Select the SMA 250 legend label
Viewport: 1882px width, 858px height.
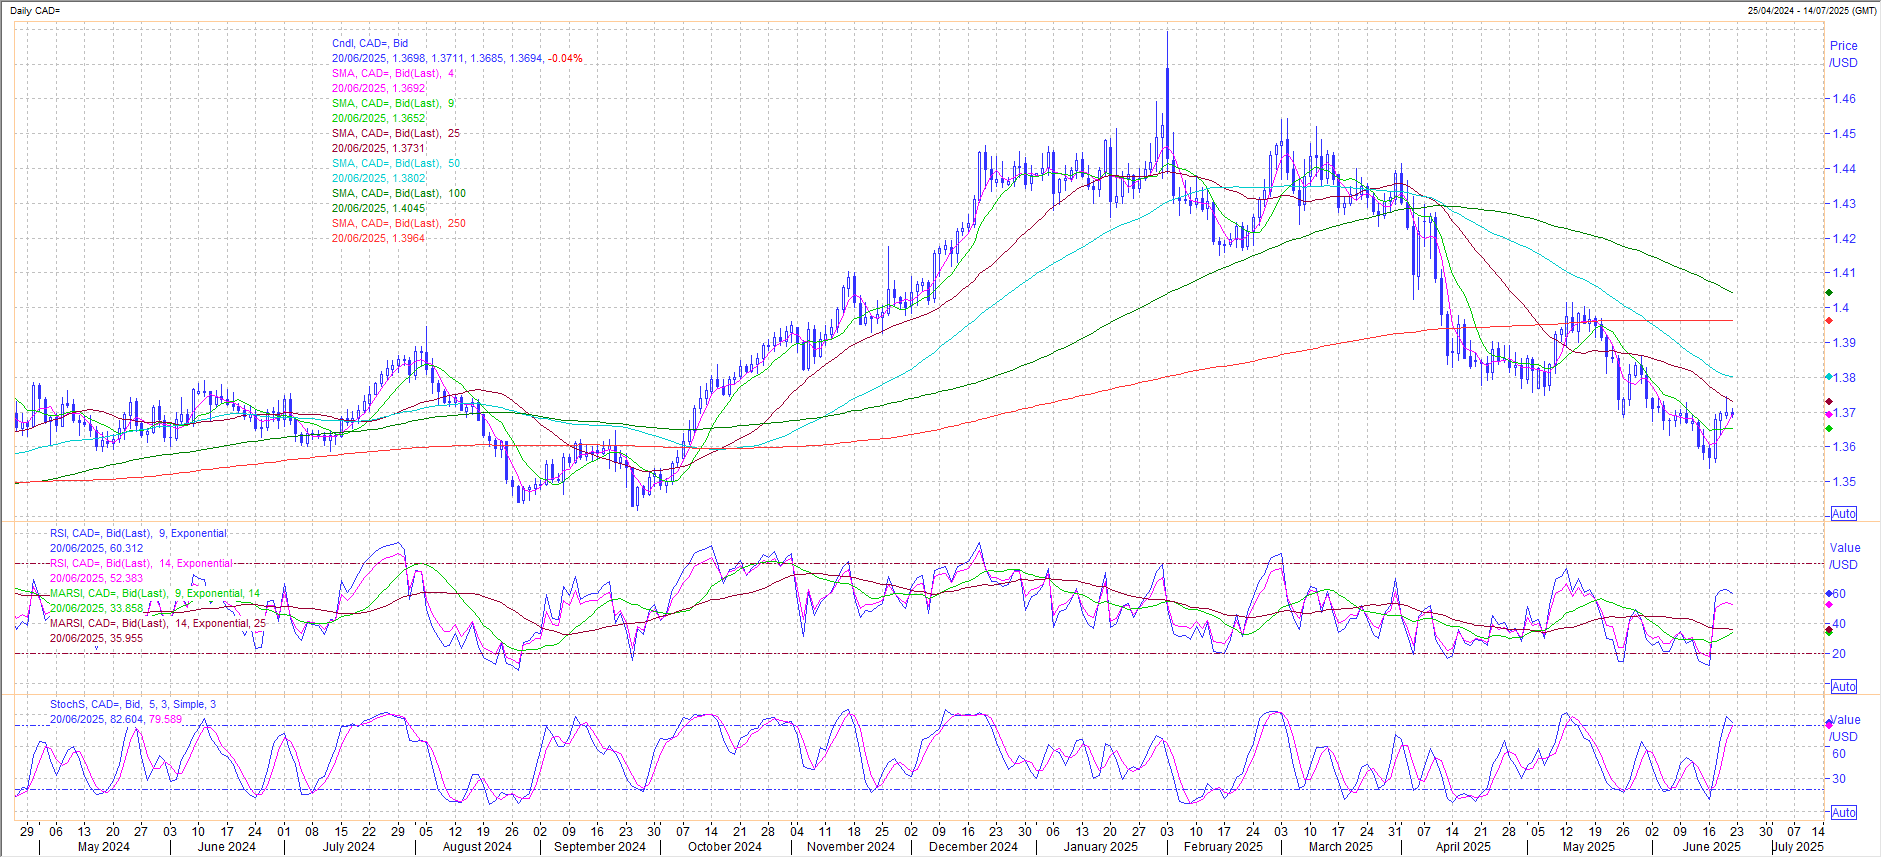399,223
